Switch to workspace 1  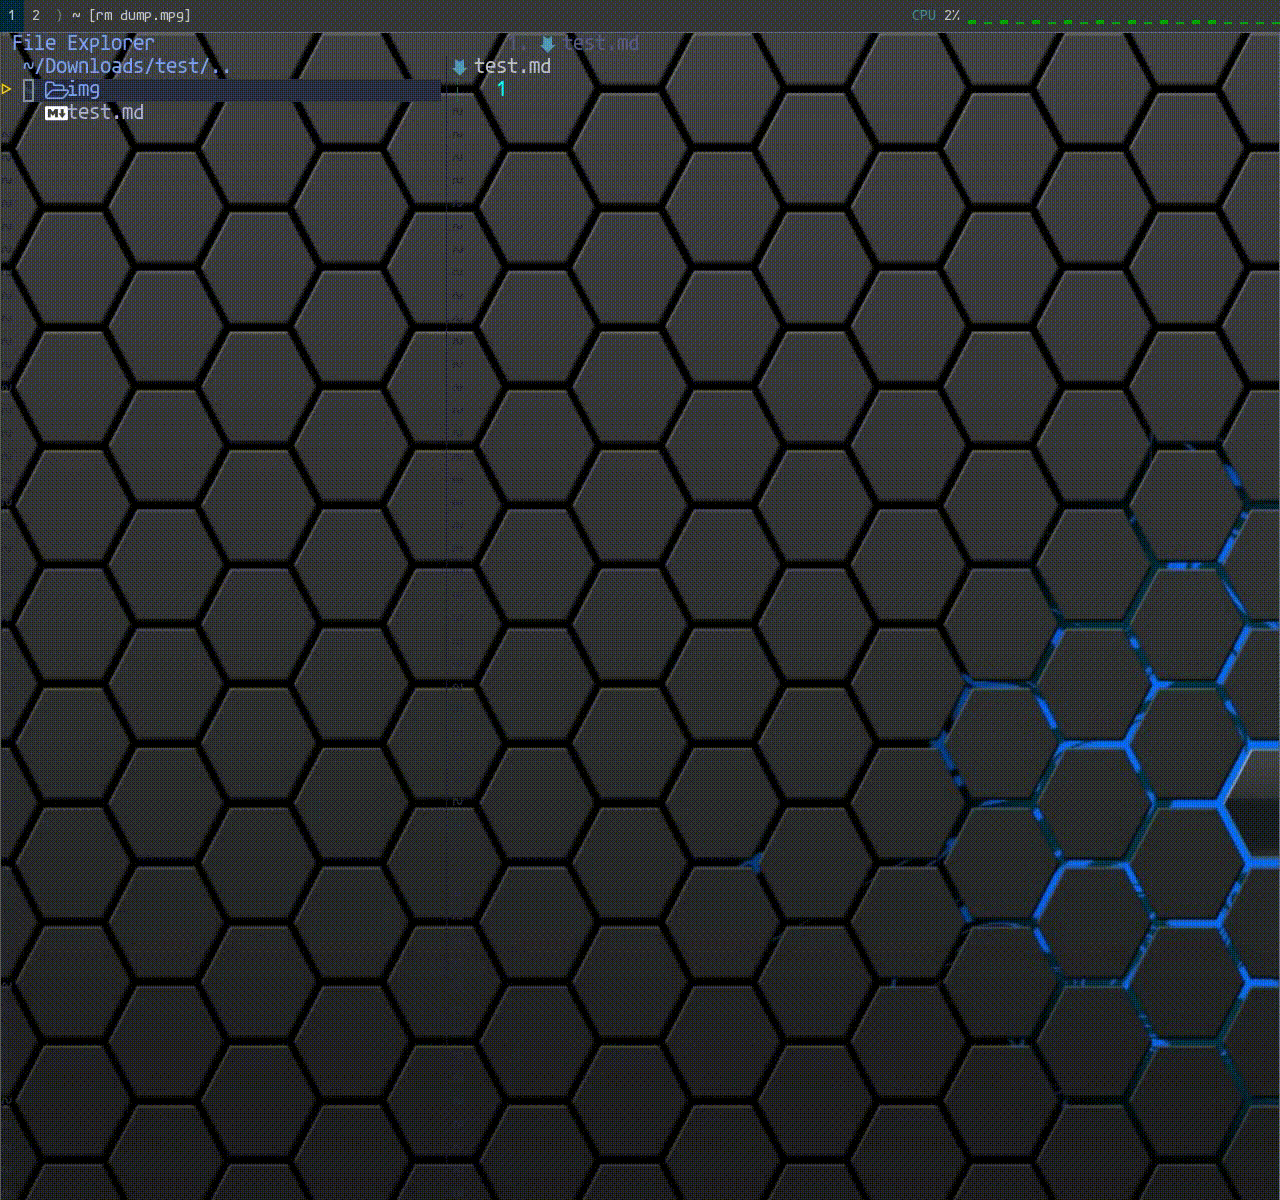11,15
